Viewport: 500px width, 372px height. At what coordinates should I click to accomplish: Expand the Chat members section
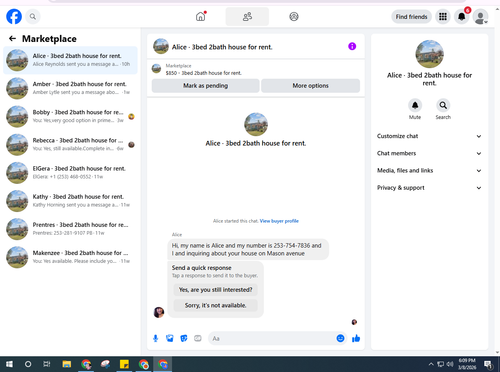[429, 153]
